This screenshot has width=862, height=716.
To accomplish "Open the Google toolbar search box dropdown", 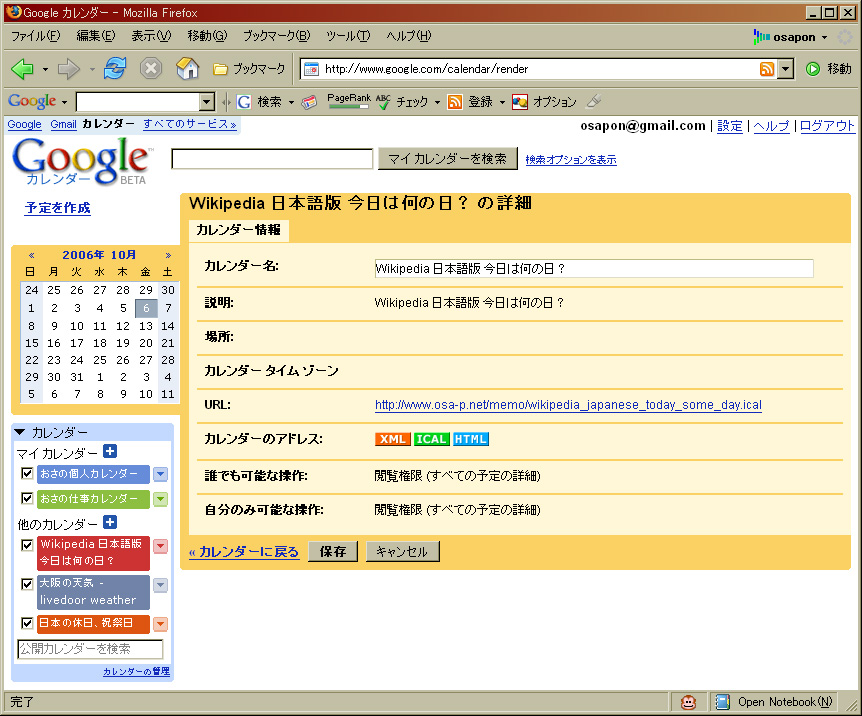I will coord(207,102).
